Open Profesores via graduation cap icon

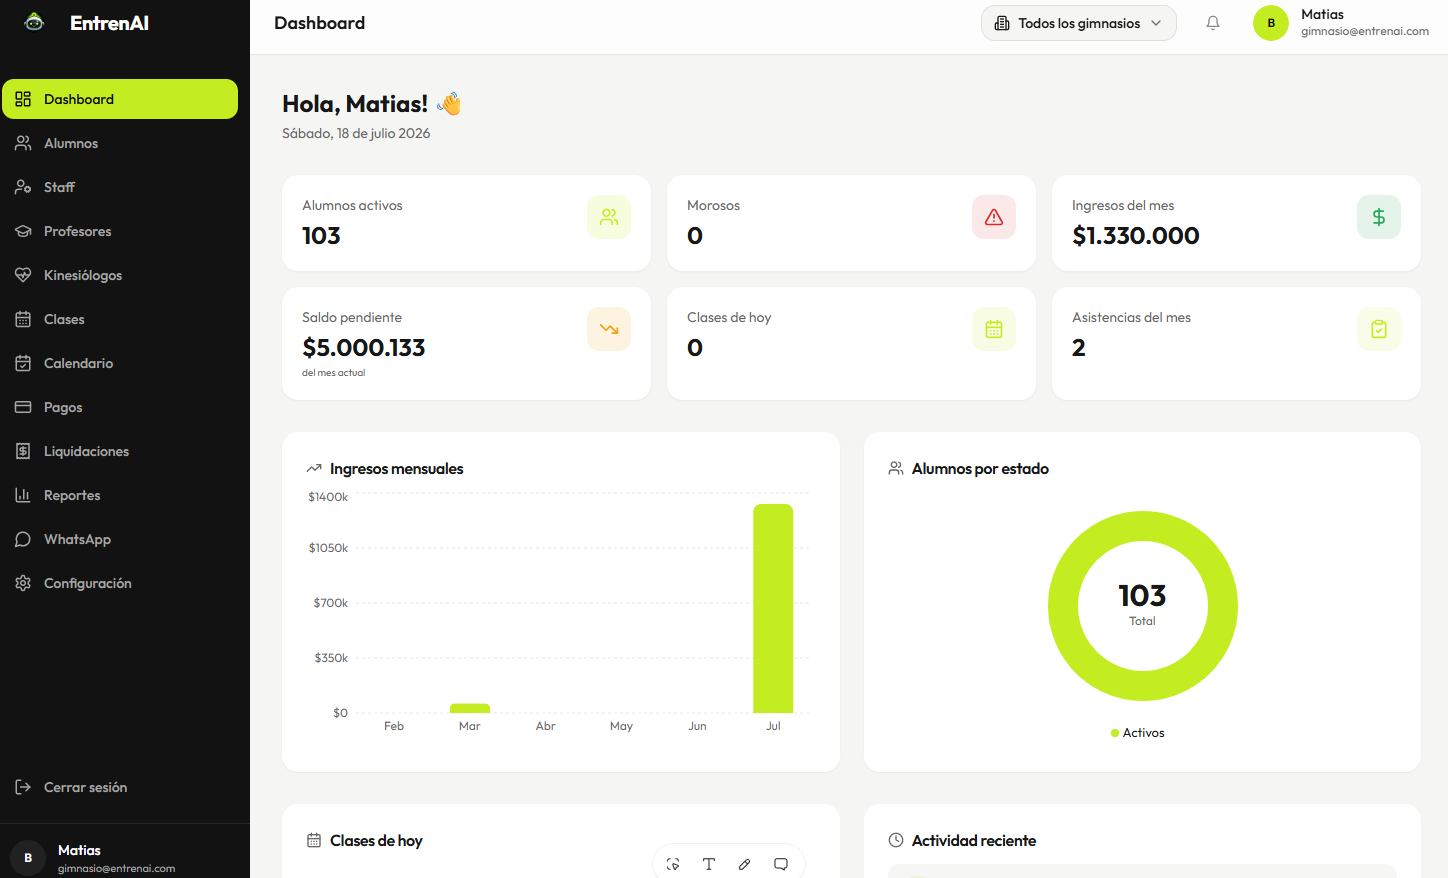coord(23,231)
